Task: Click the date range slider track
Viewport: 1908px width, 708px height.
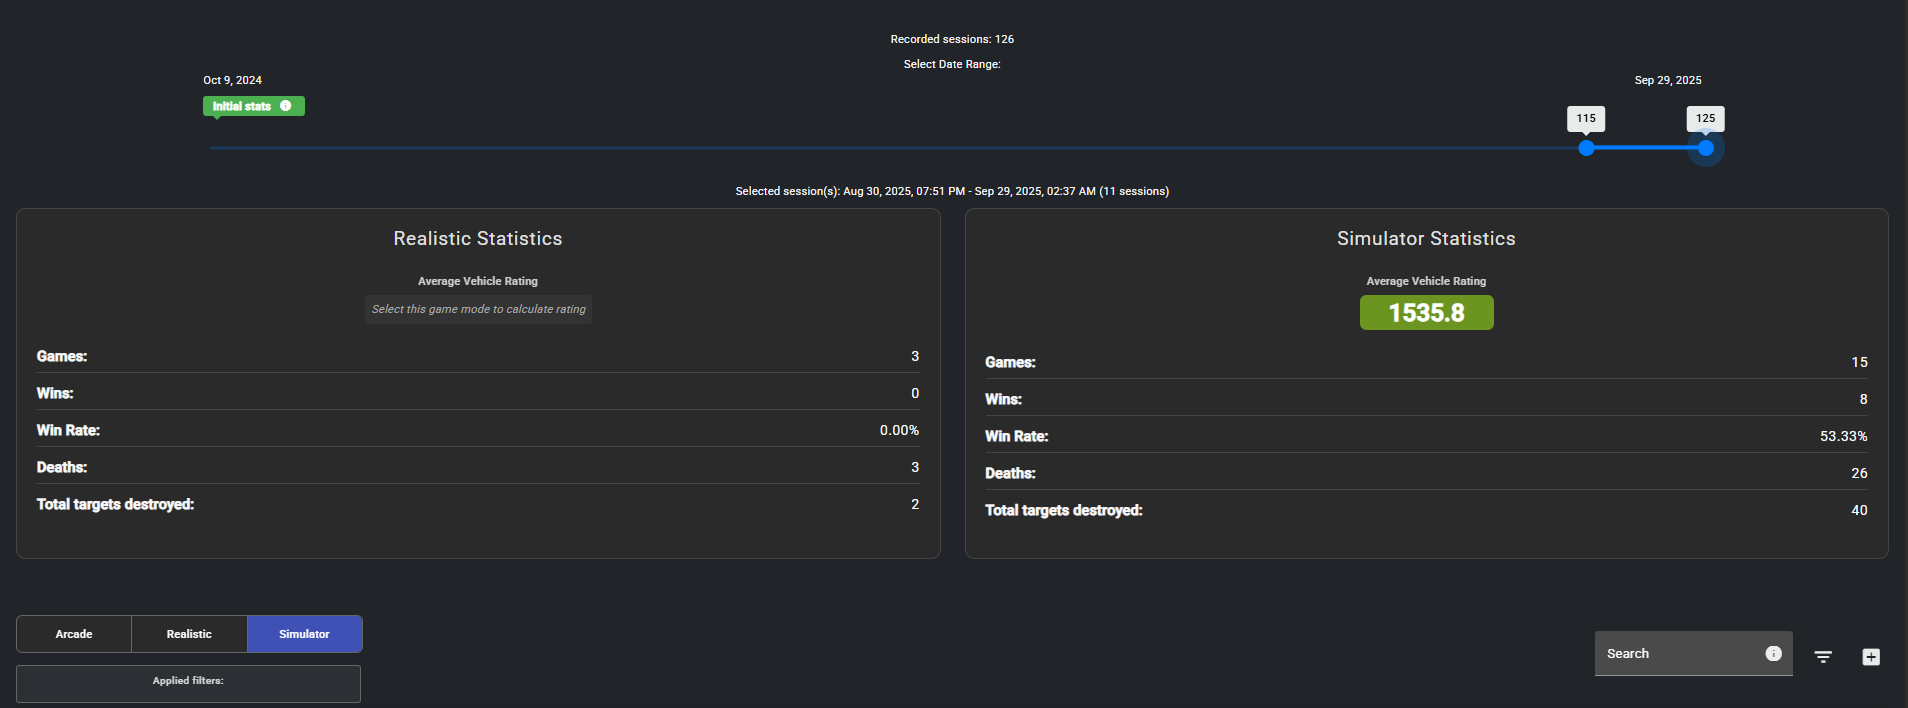Action: click(900, 148)
